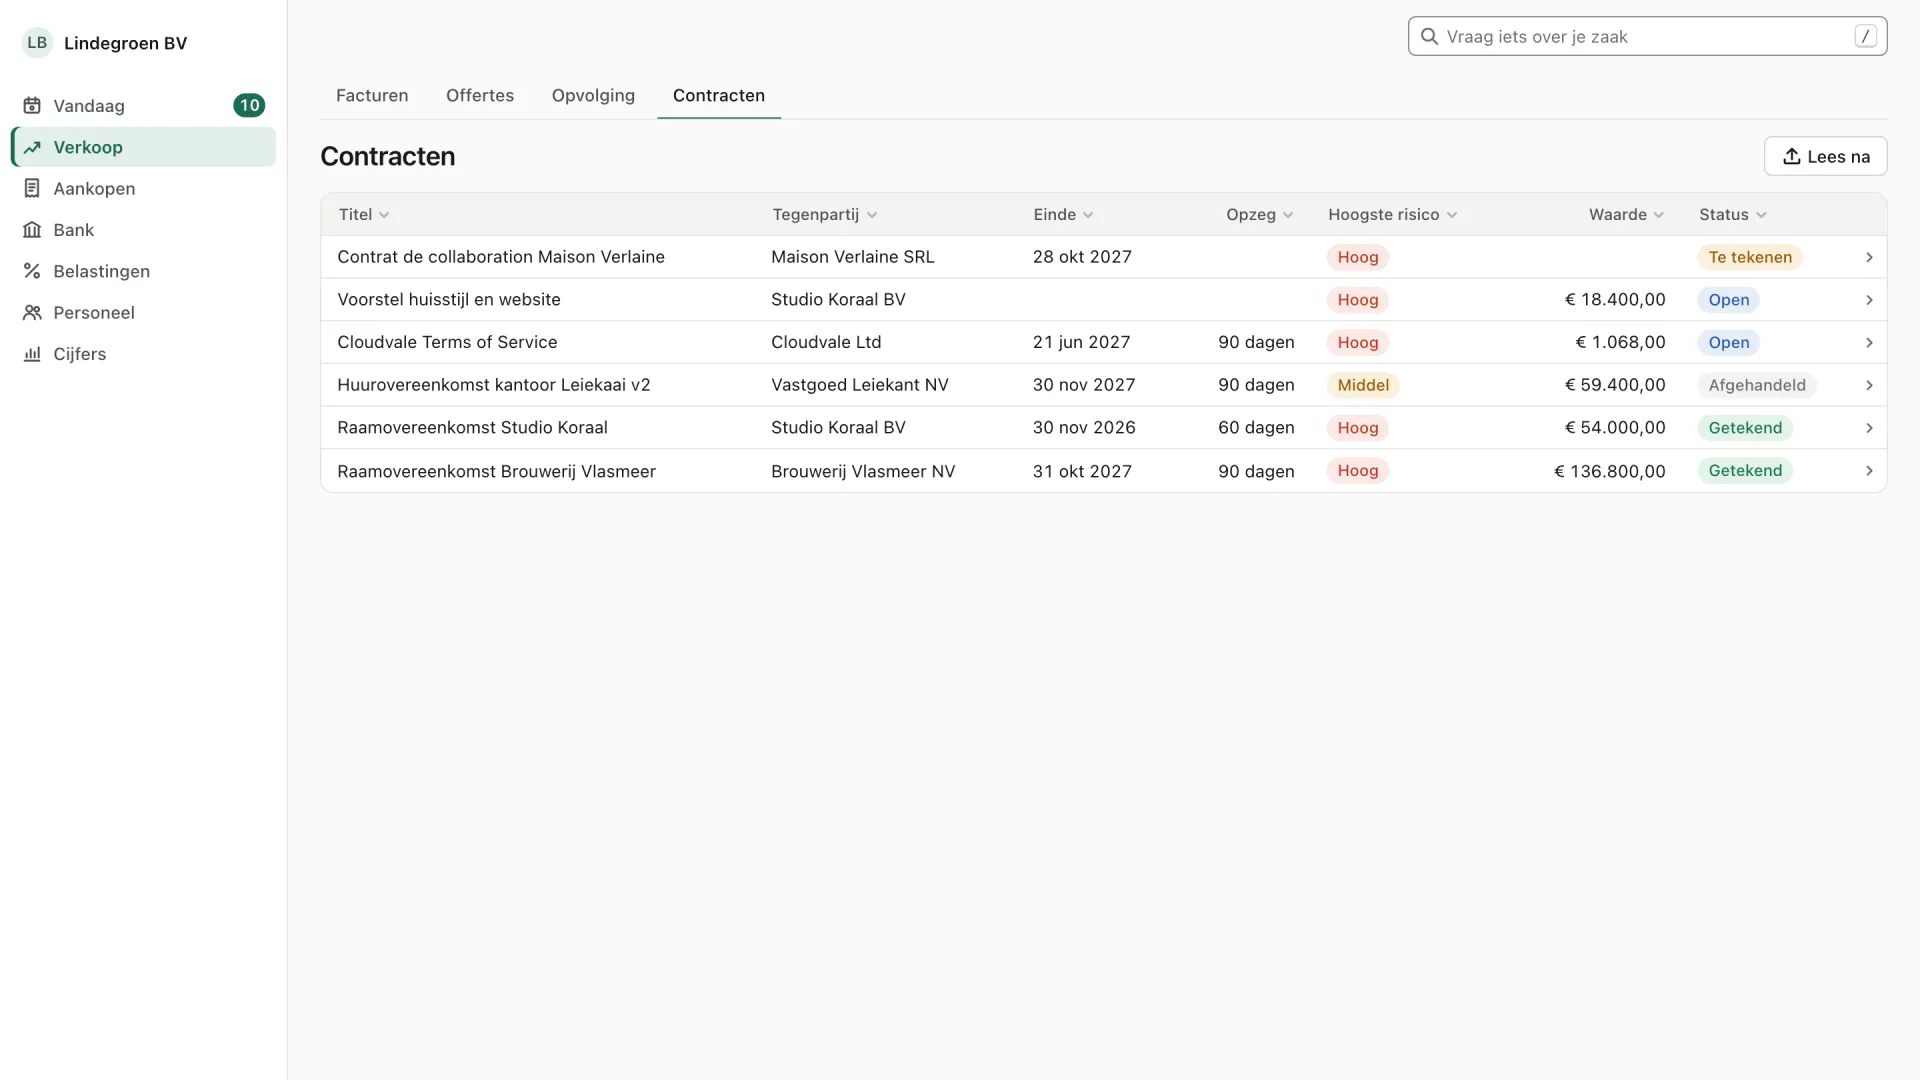This screenshot has height=1080, width=1920.
Task: Open the Cijfers bar chart icon
Action: point(32,354)
